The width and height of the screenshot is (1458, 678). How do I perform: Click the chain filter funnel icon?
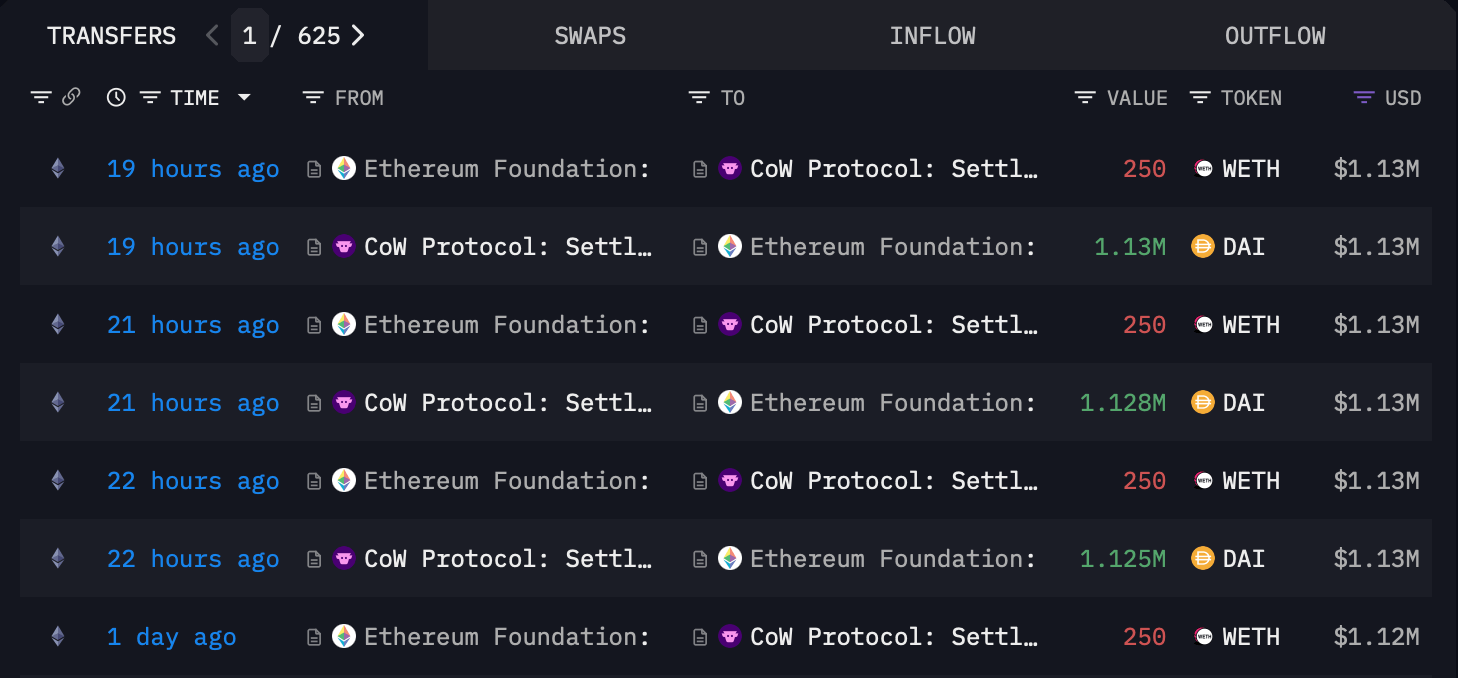[40, 97]
